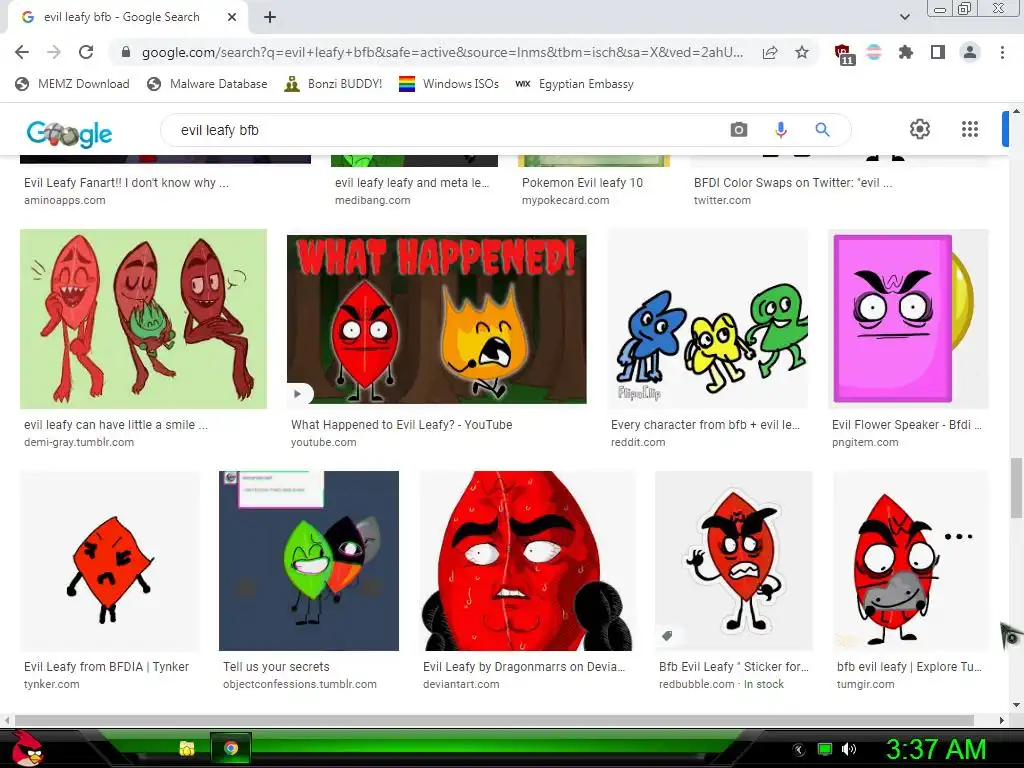The height and width of the screenshot is (768, 1024).
Task: Open 'Tell us your secrets' image
Action: coord(309,561)
